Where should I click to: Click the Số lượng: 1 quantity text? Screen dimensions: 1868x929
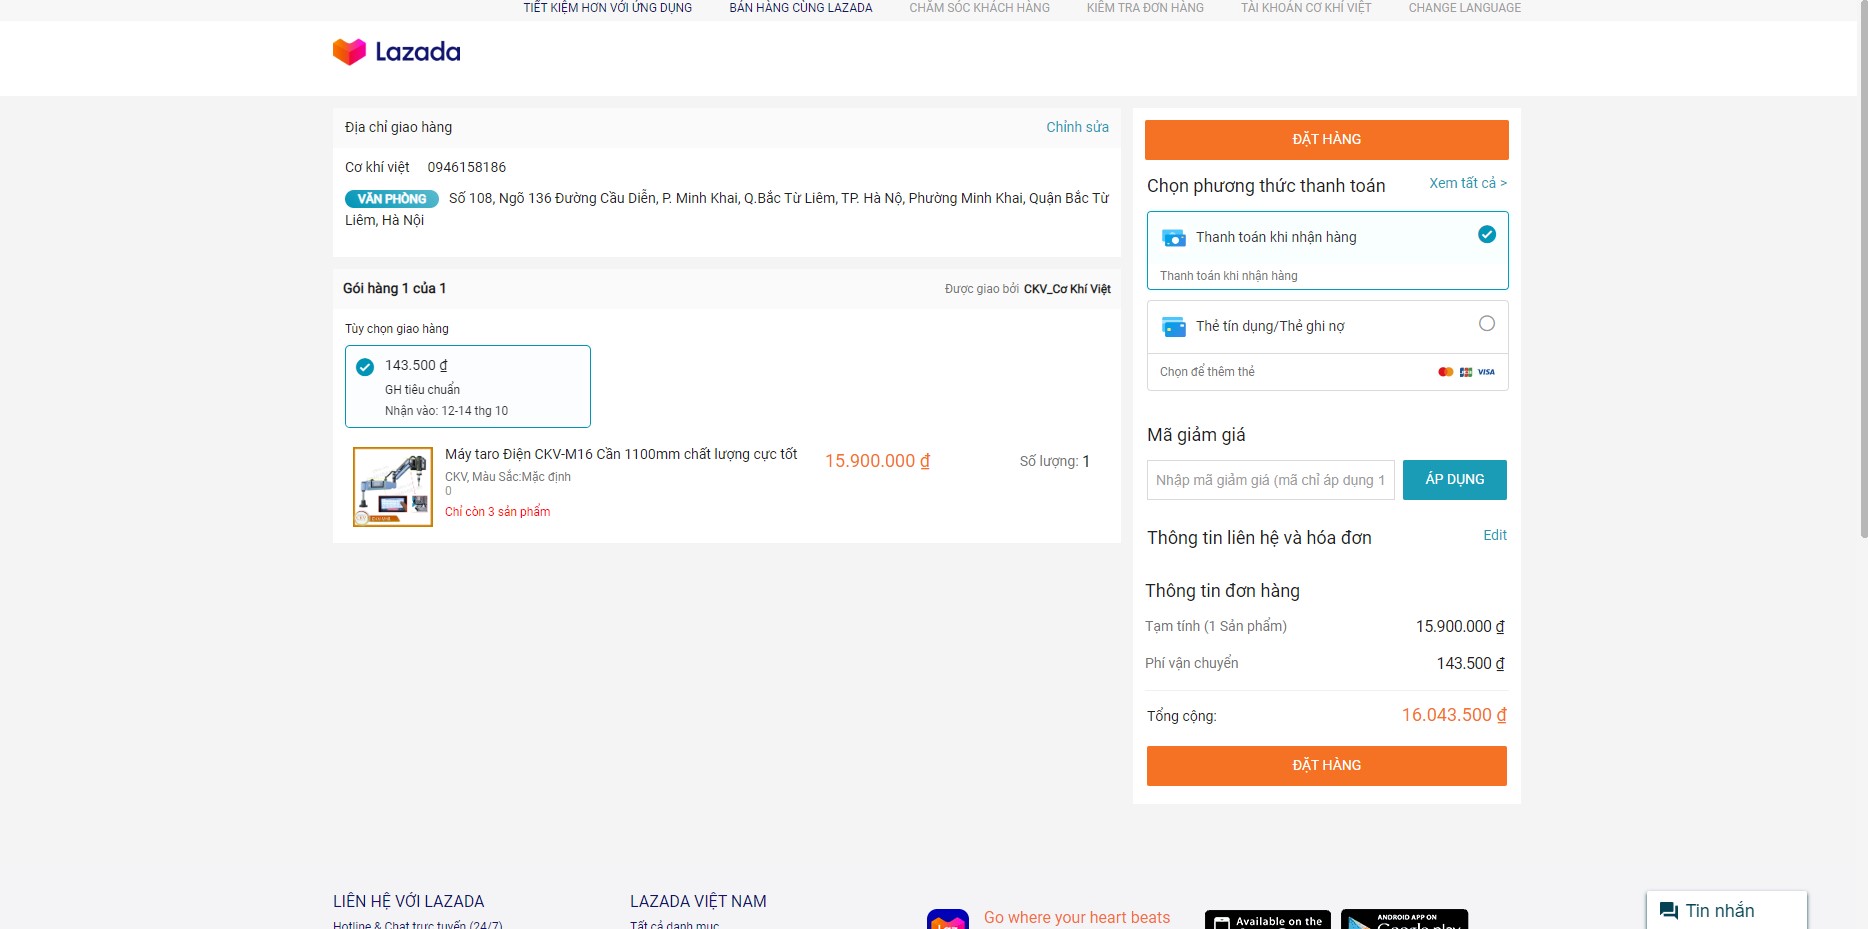[x=1055, y=461]
